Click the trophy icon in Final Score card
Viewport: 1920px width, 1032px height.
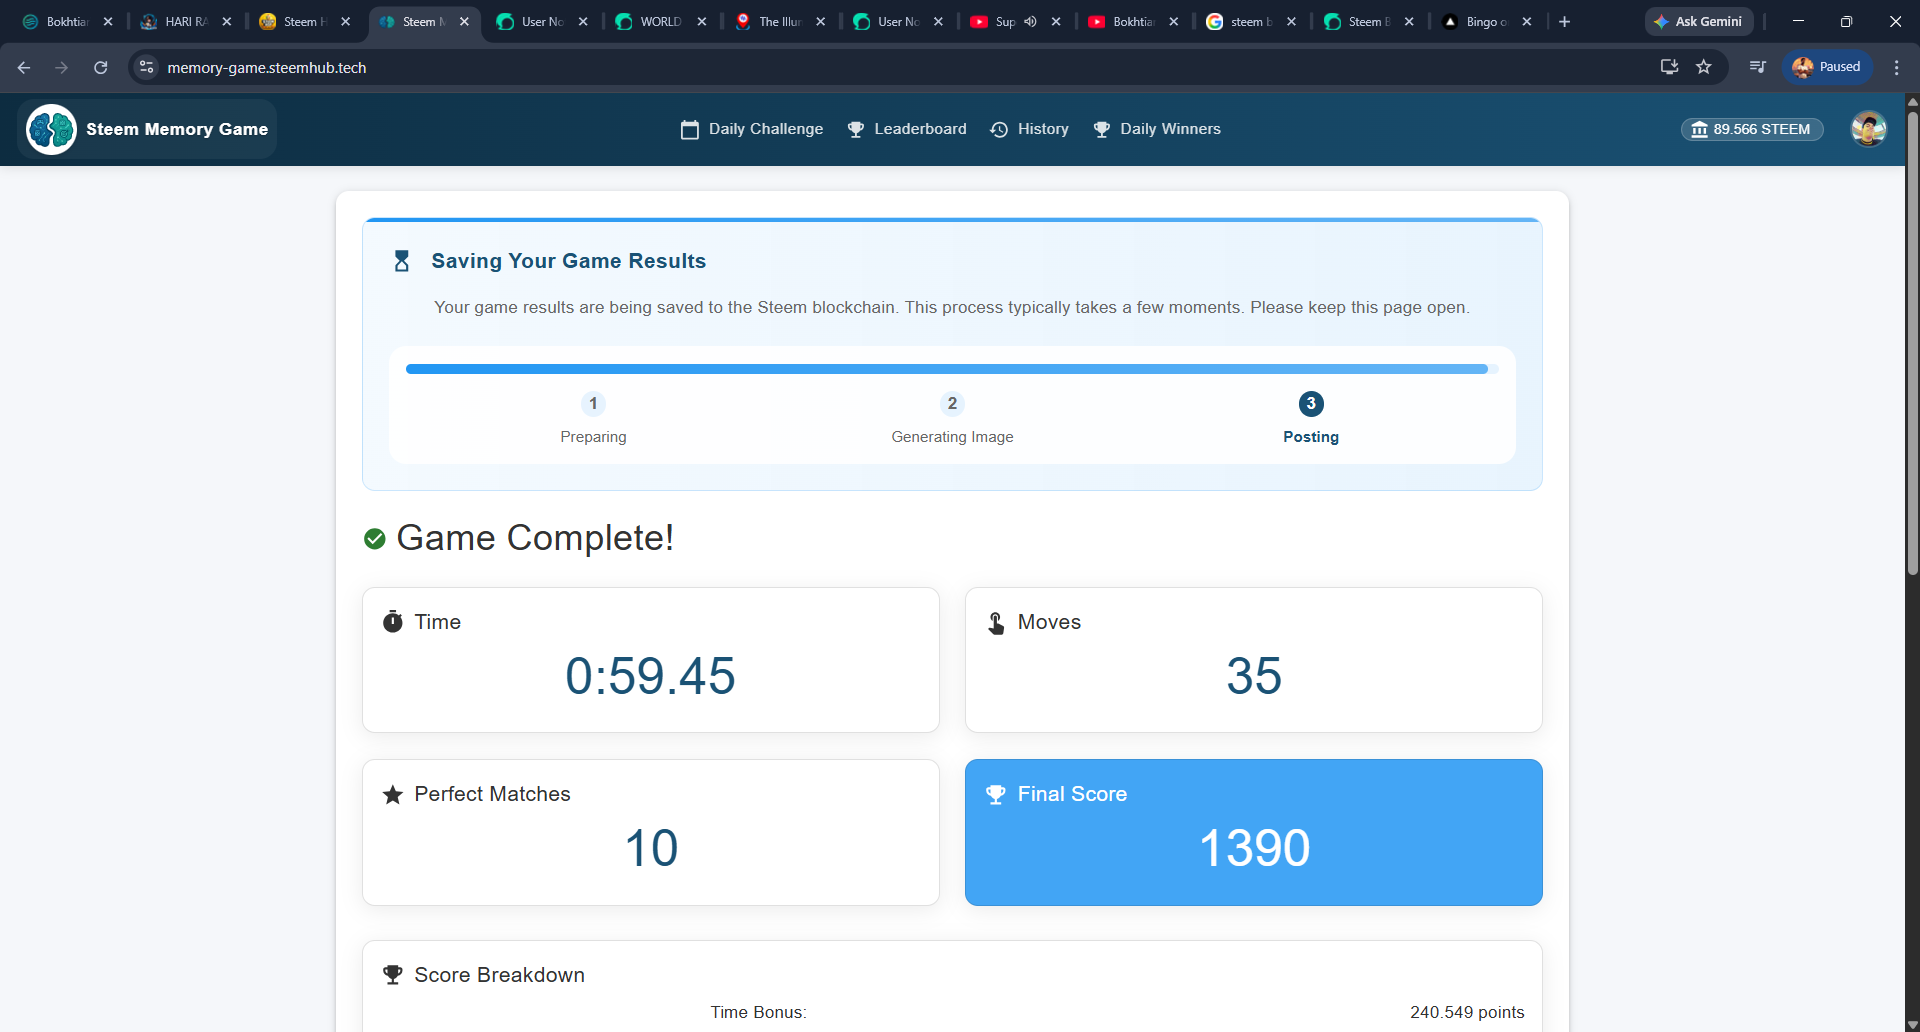[x=996, y=794]
